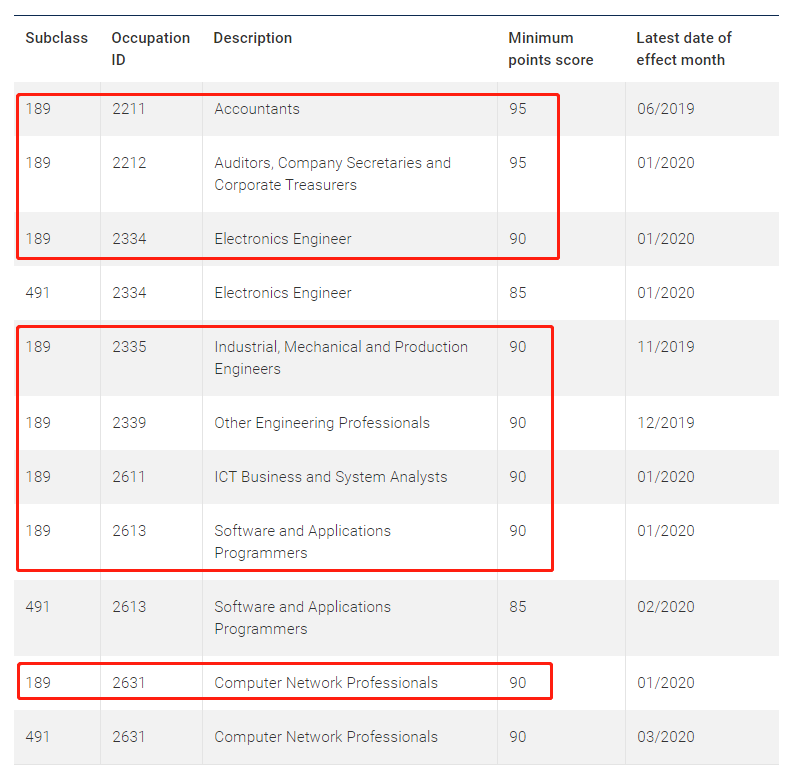This screenshot has height=775, width=797.
Task: Click the 11/2019 date cell
Action: pos(666,347)
